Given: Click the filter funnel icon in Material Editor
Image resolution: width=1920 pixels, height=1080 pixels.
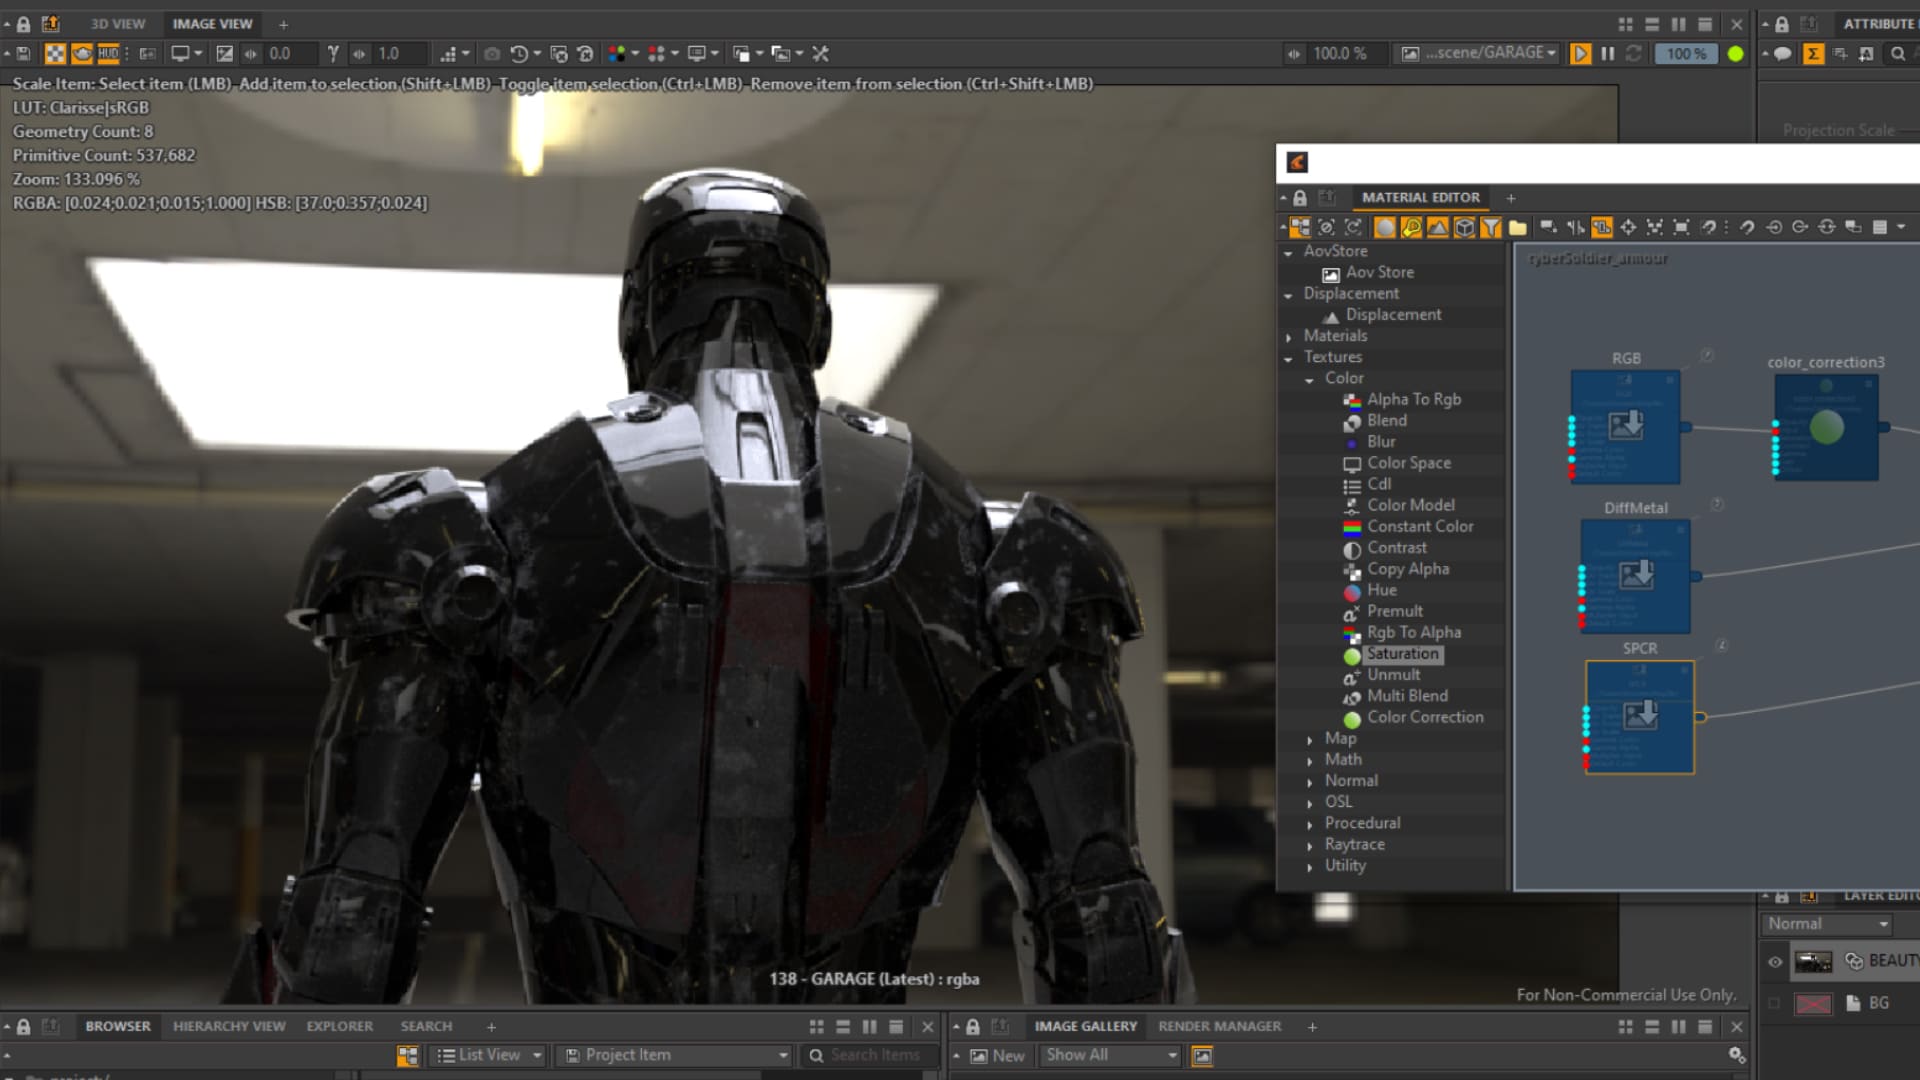Looking at the screenshot, I should 1491,228.
